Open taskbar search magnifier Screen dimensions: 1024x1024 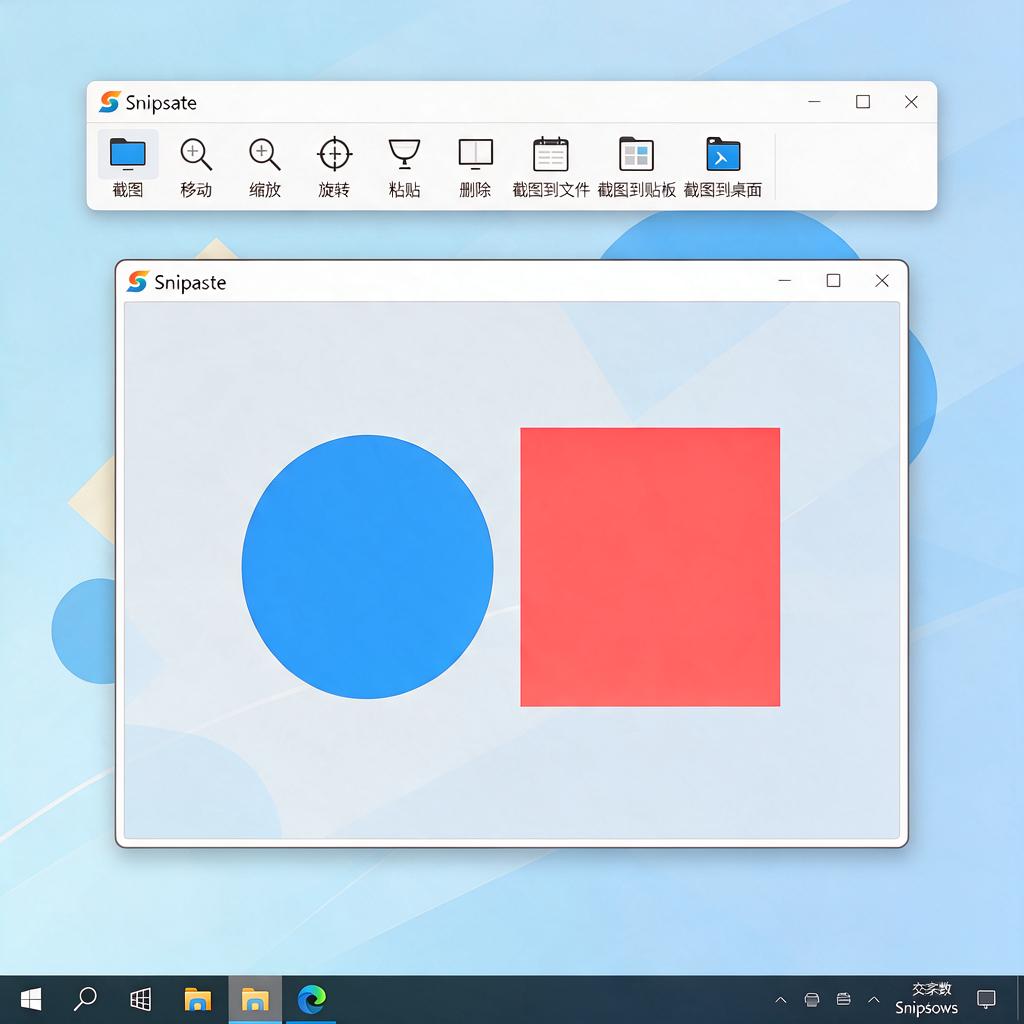[x=85, y=999]
